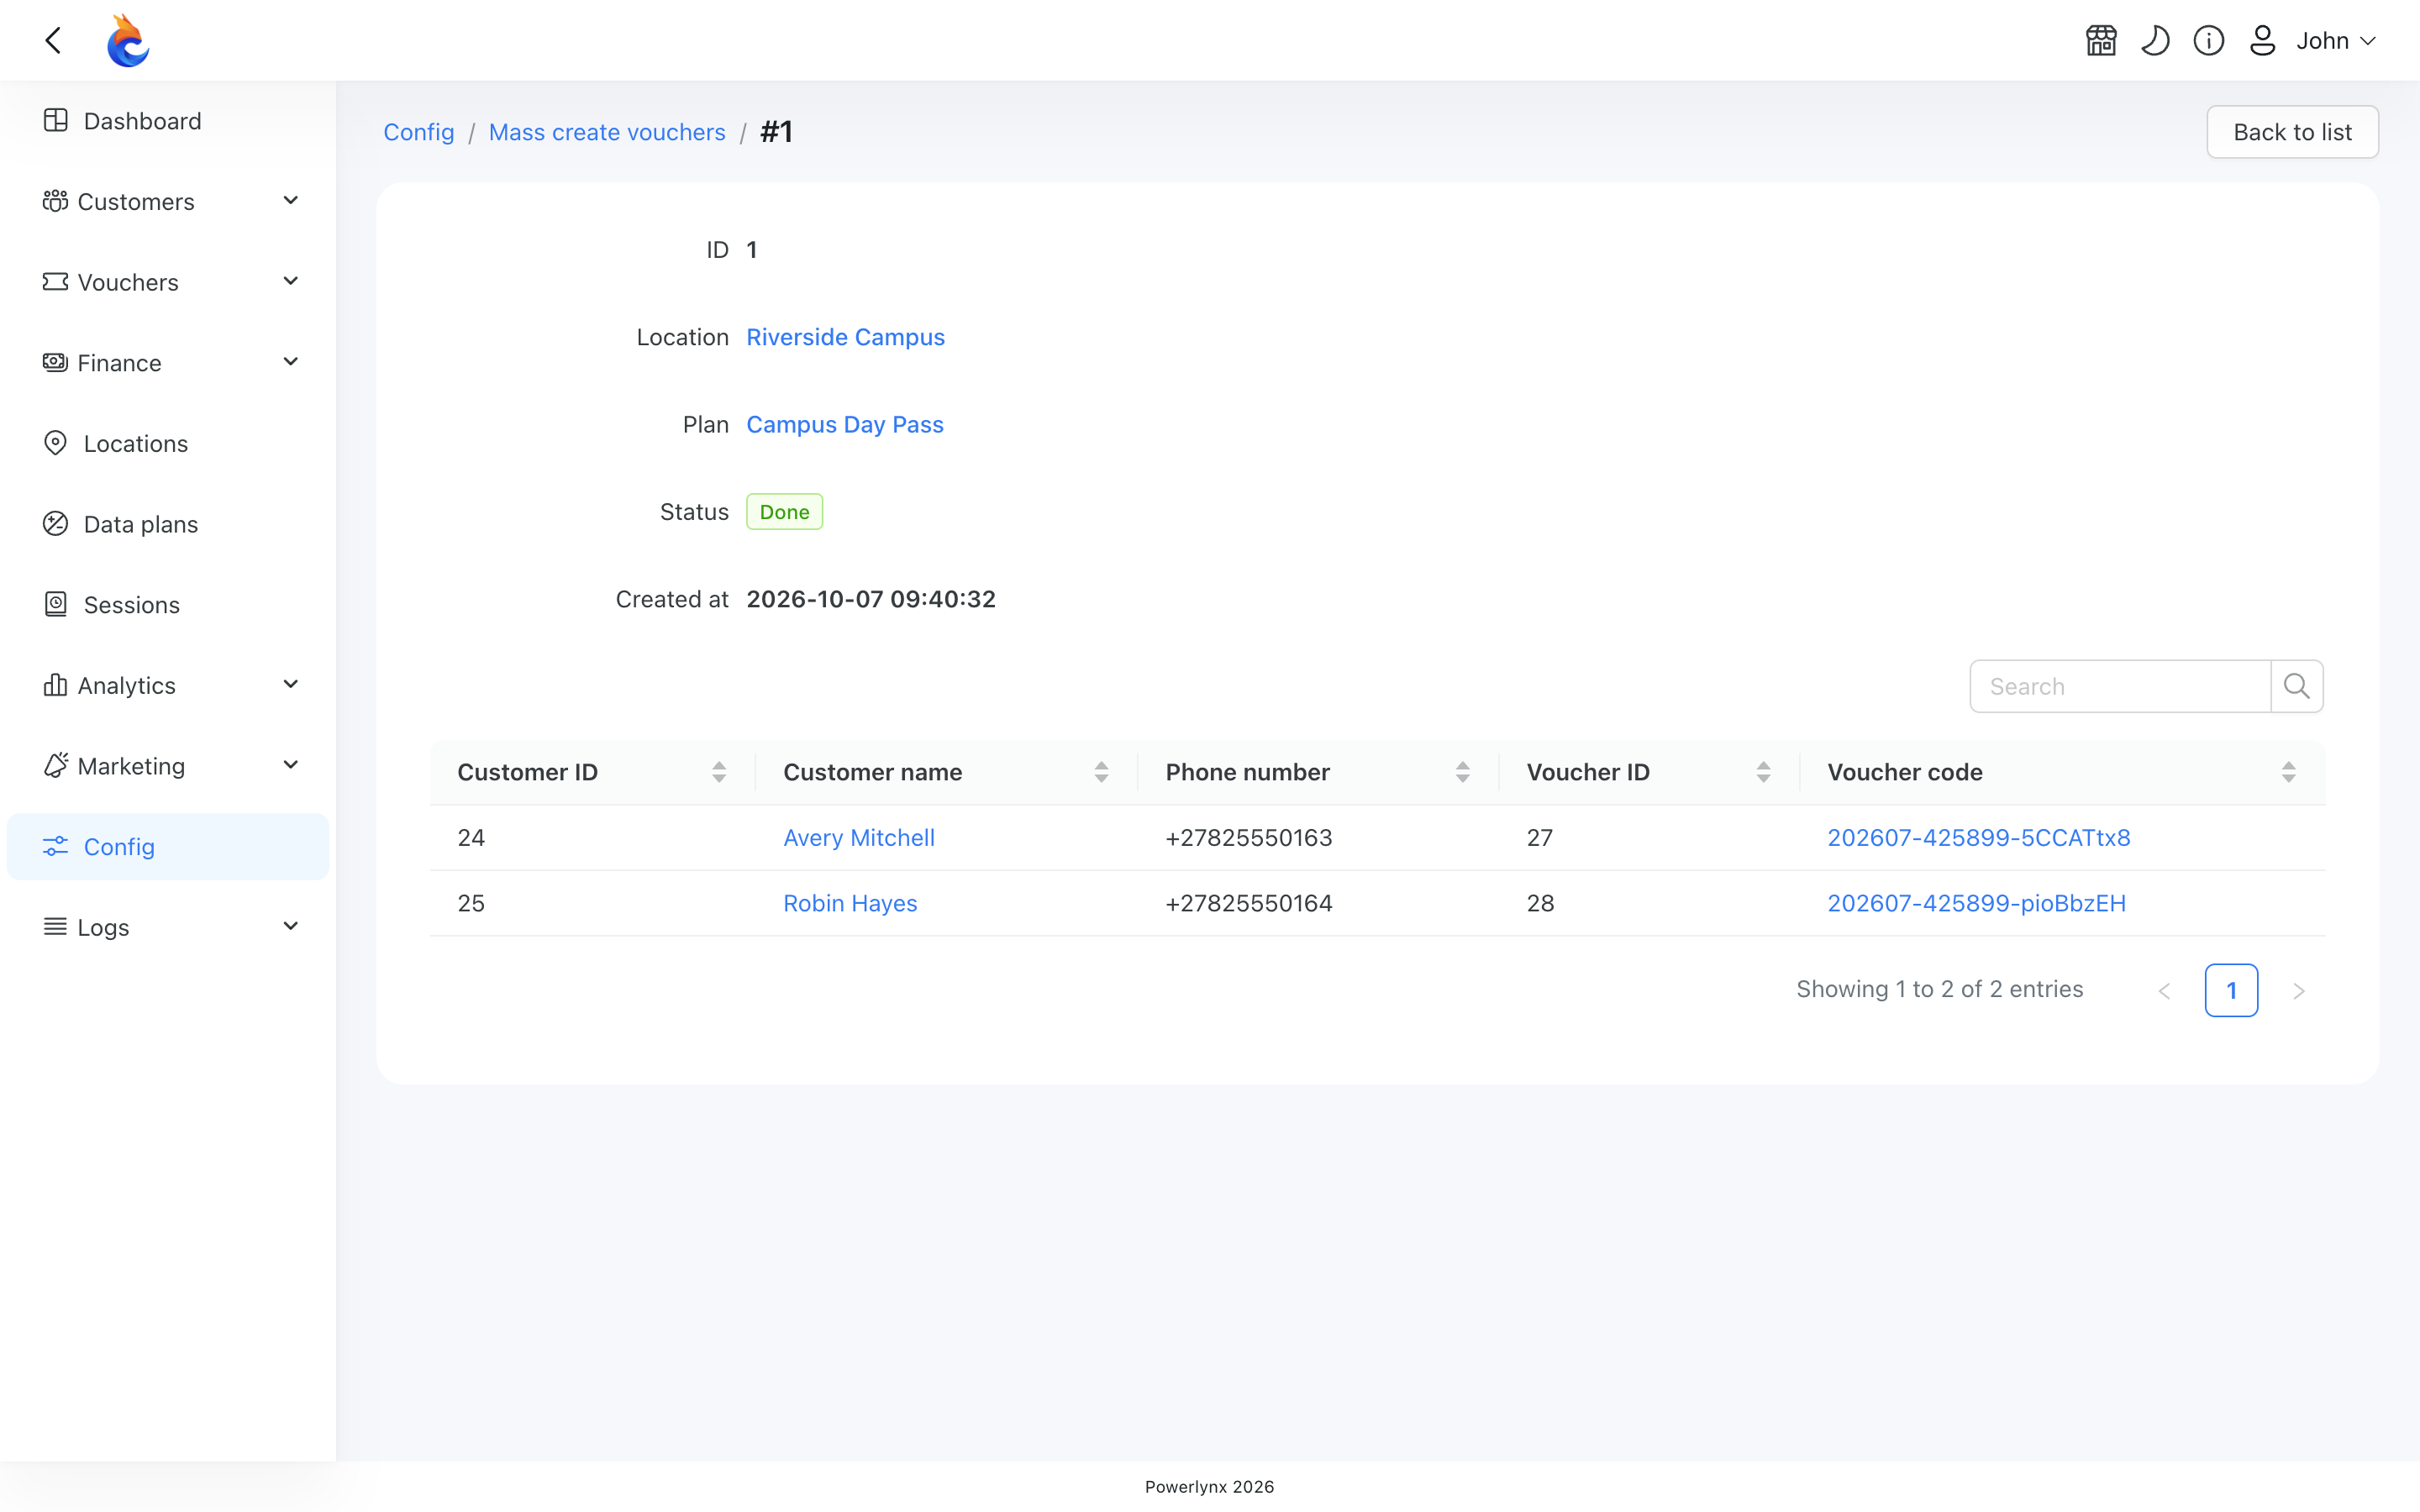Click the Done status badge
The height and width of the screenshot is (1512, 2420).
784,512
